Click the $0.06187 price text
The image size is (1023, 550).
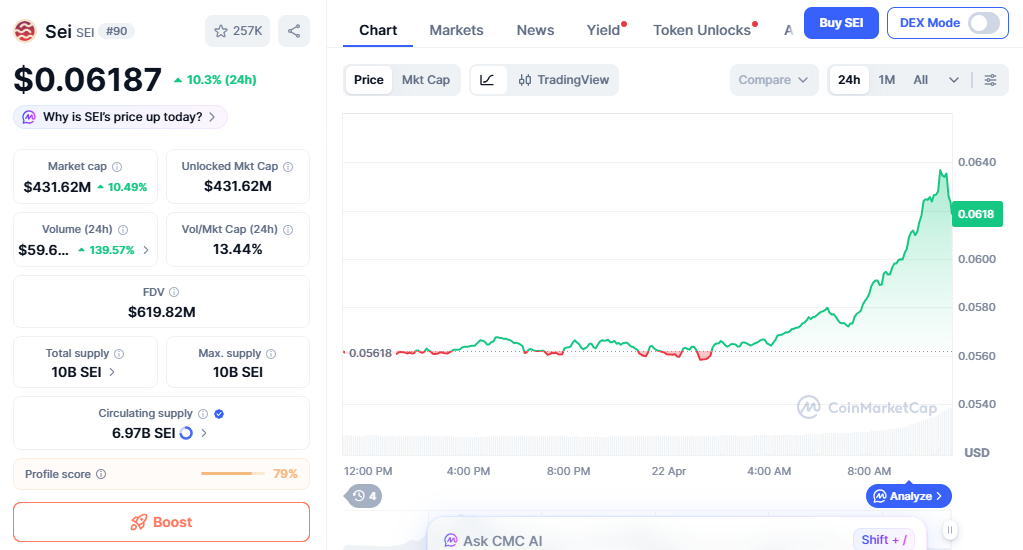(87, 80)
